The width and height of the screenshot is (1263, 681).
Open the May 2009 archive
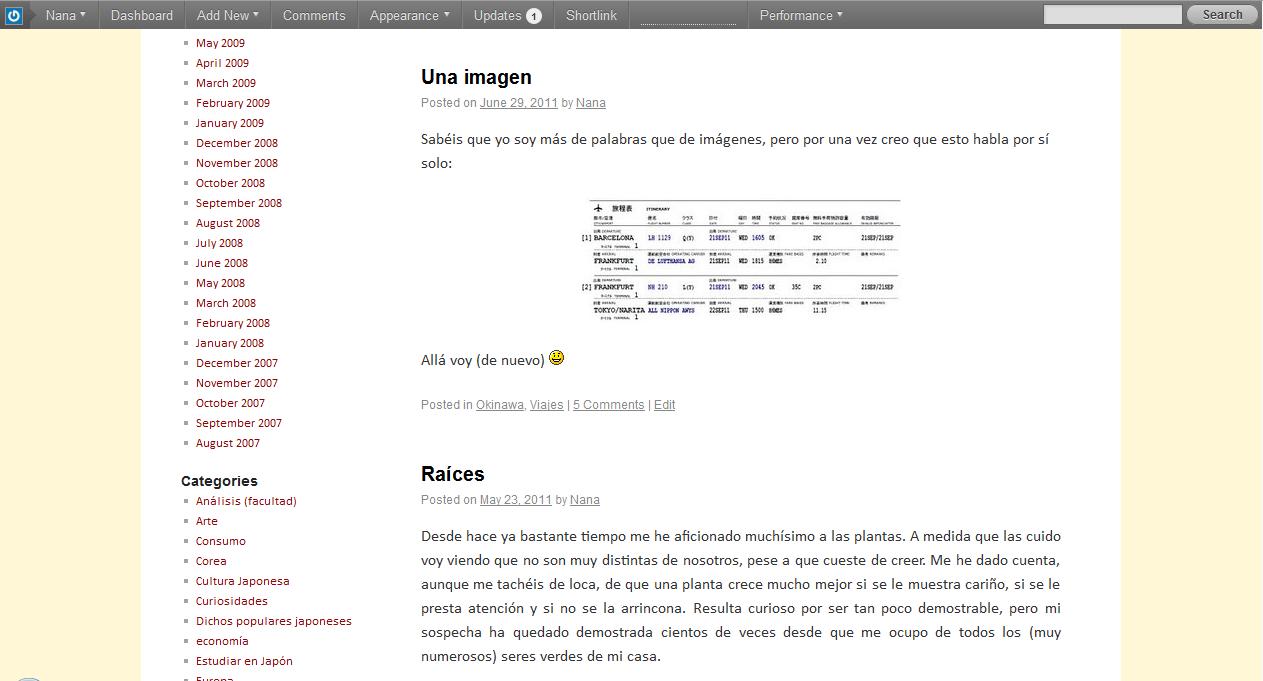220,43
